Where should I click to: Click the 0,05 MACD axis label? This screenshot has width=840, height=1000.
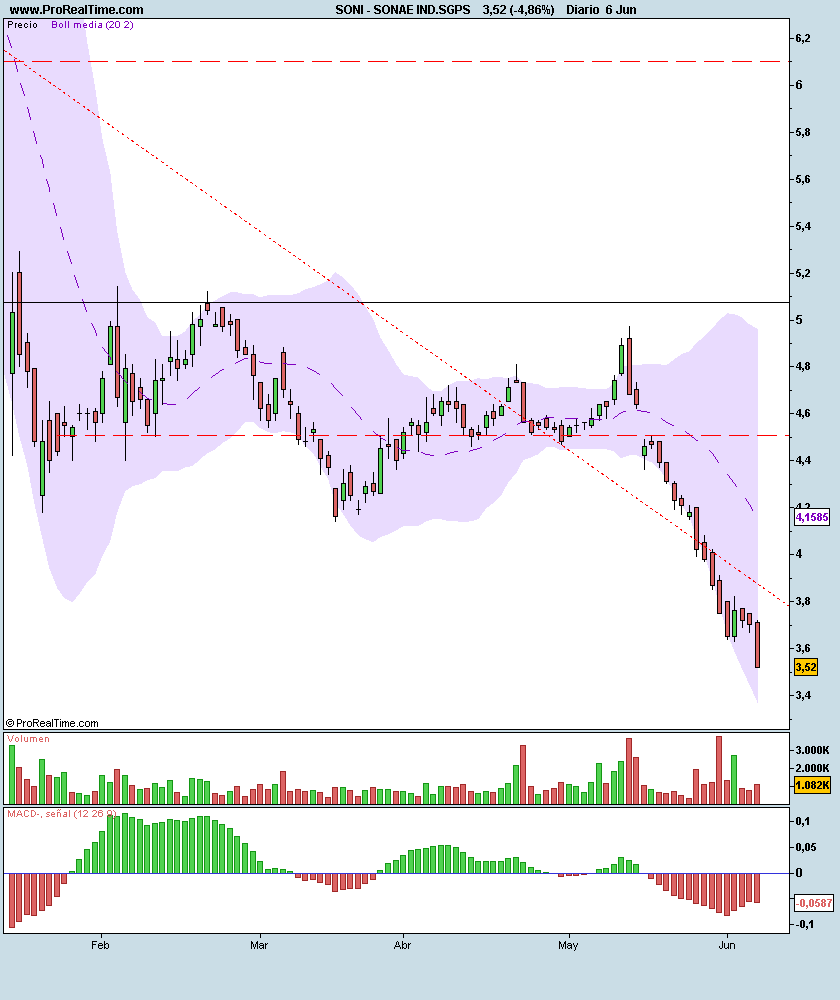[806, 848]
